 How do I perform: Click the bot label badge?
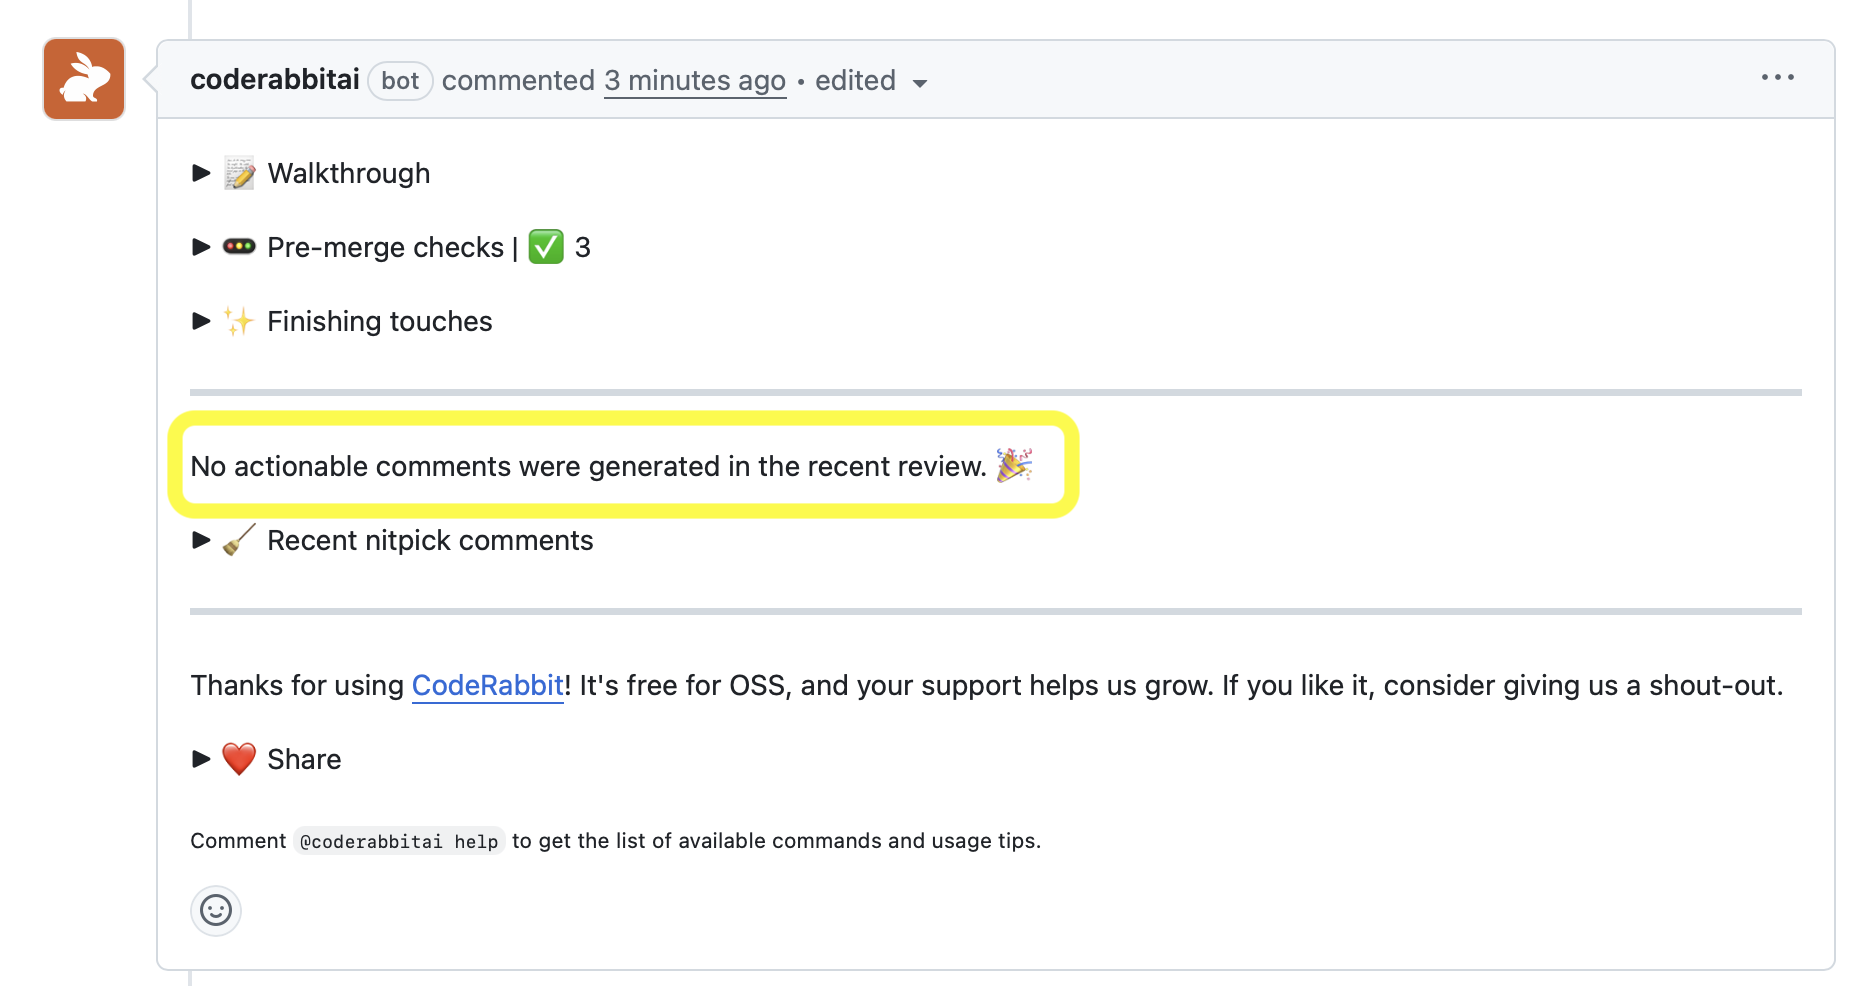400,81
